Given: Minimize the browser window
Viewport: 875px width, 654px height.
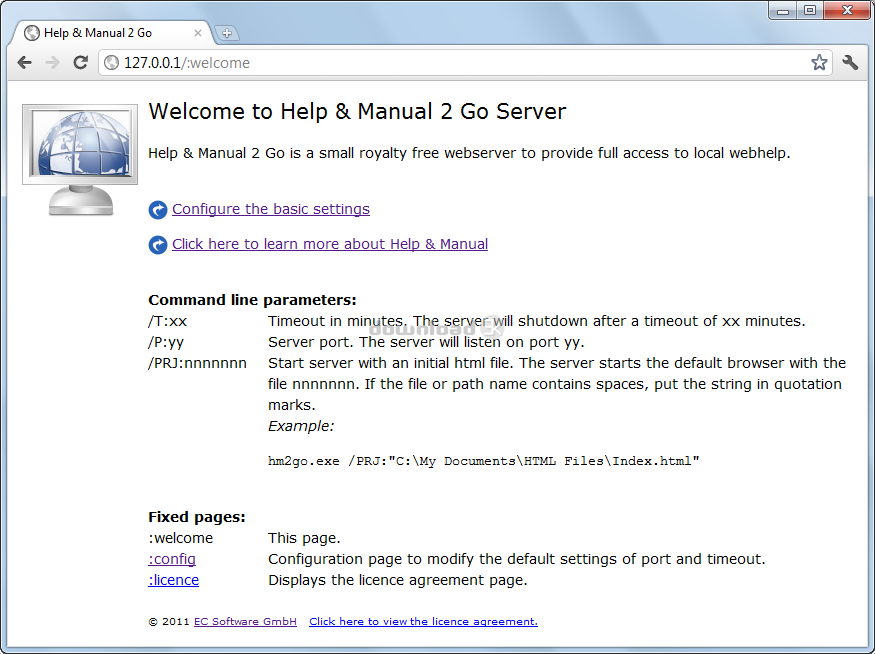Looking at the screenshot, I should click(x=783, y=11).
